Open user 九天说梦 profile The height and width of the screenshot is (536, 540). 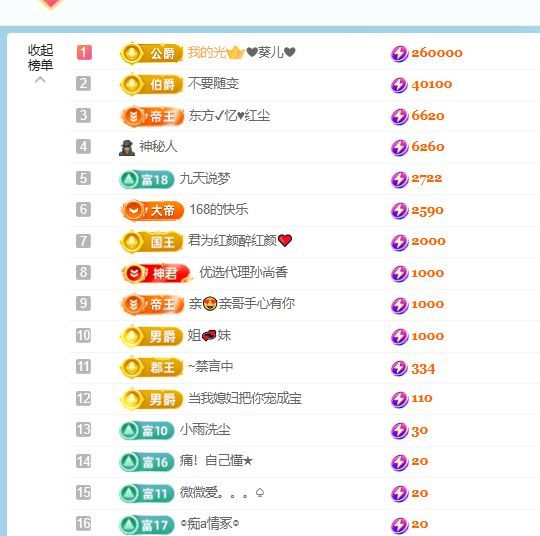(x=205, y=178)
